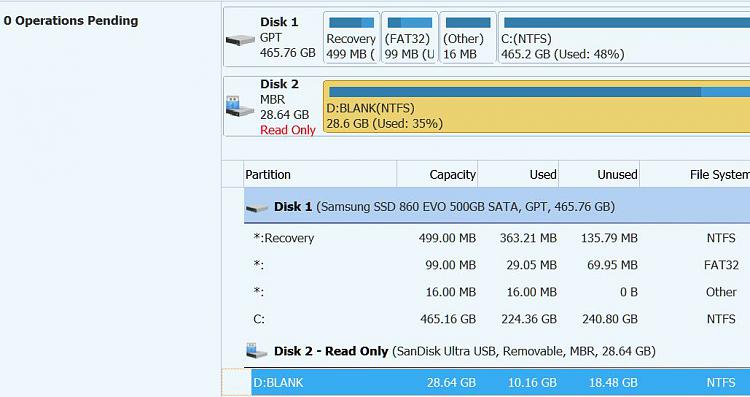The image size is (750, 397).
Task: Click the 18.48 GB unused value of D:BLANK
Action: tap(613, 383)
